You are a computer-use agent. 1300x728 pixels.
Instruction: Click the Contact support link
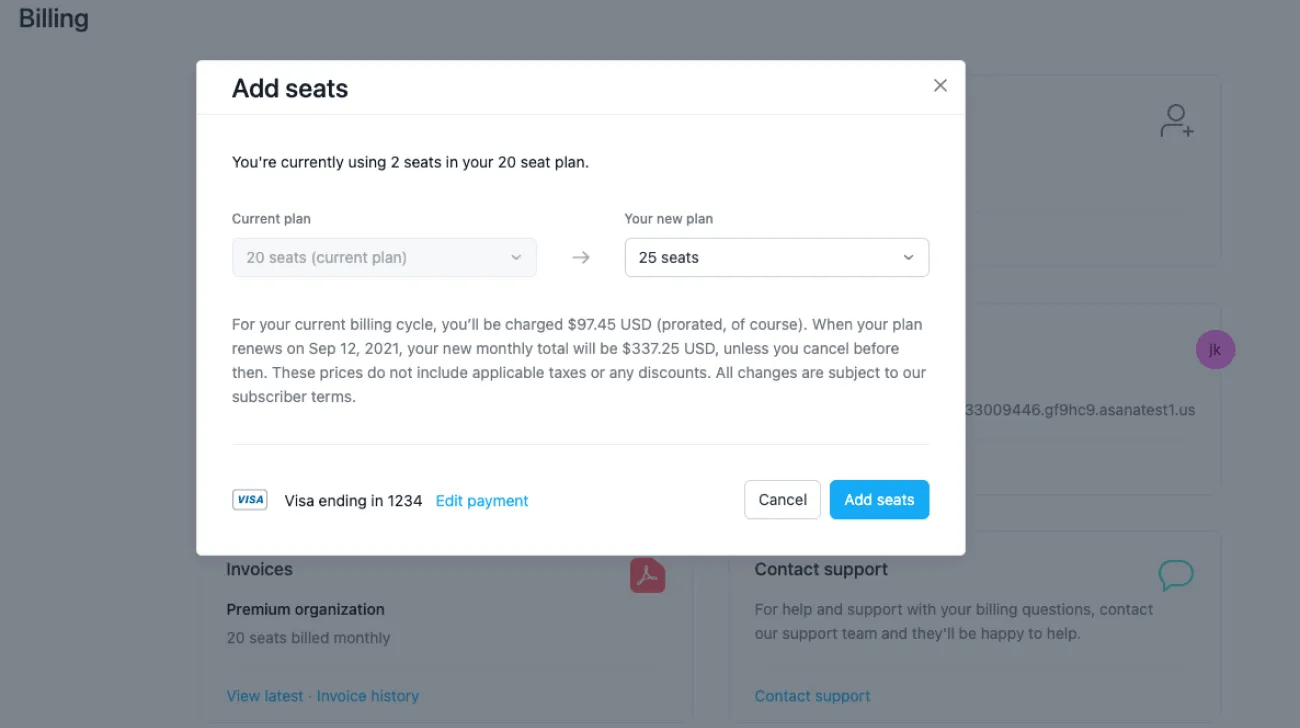(812, 696)
